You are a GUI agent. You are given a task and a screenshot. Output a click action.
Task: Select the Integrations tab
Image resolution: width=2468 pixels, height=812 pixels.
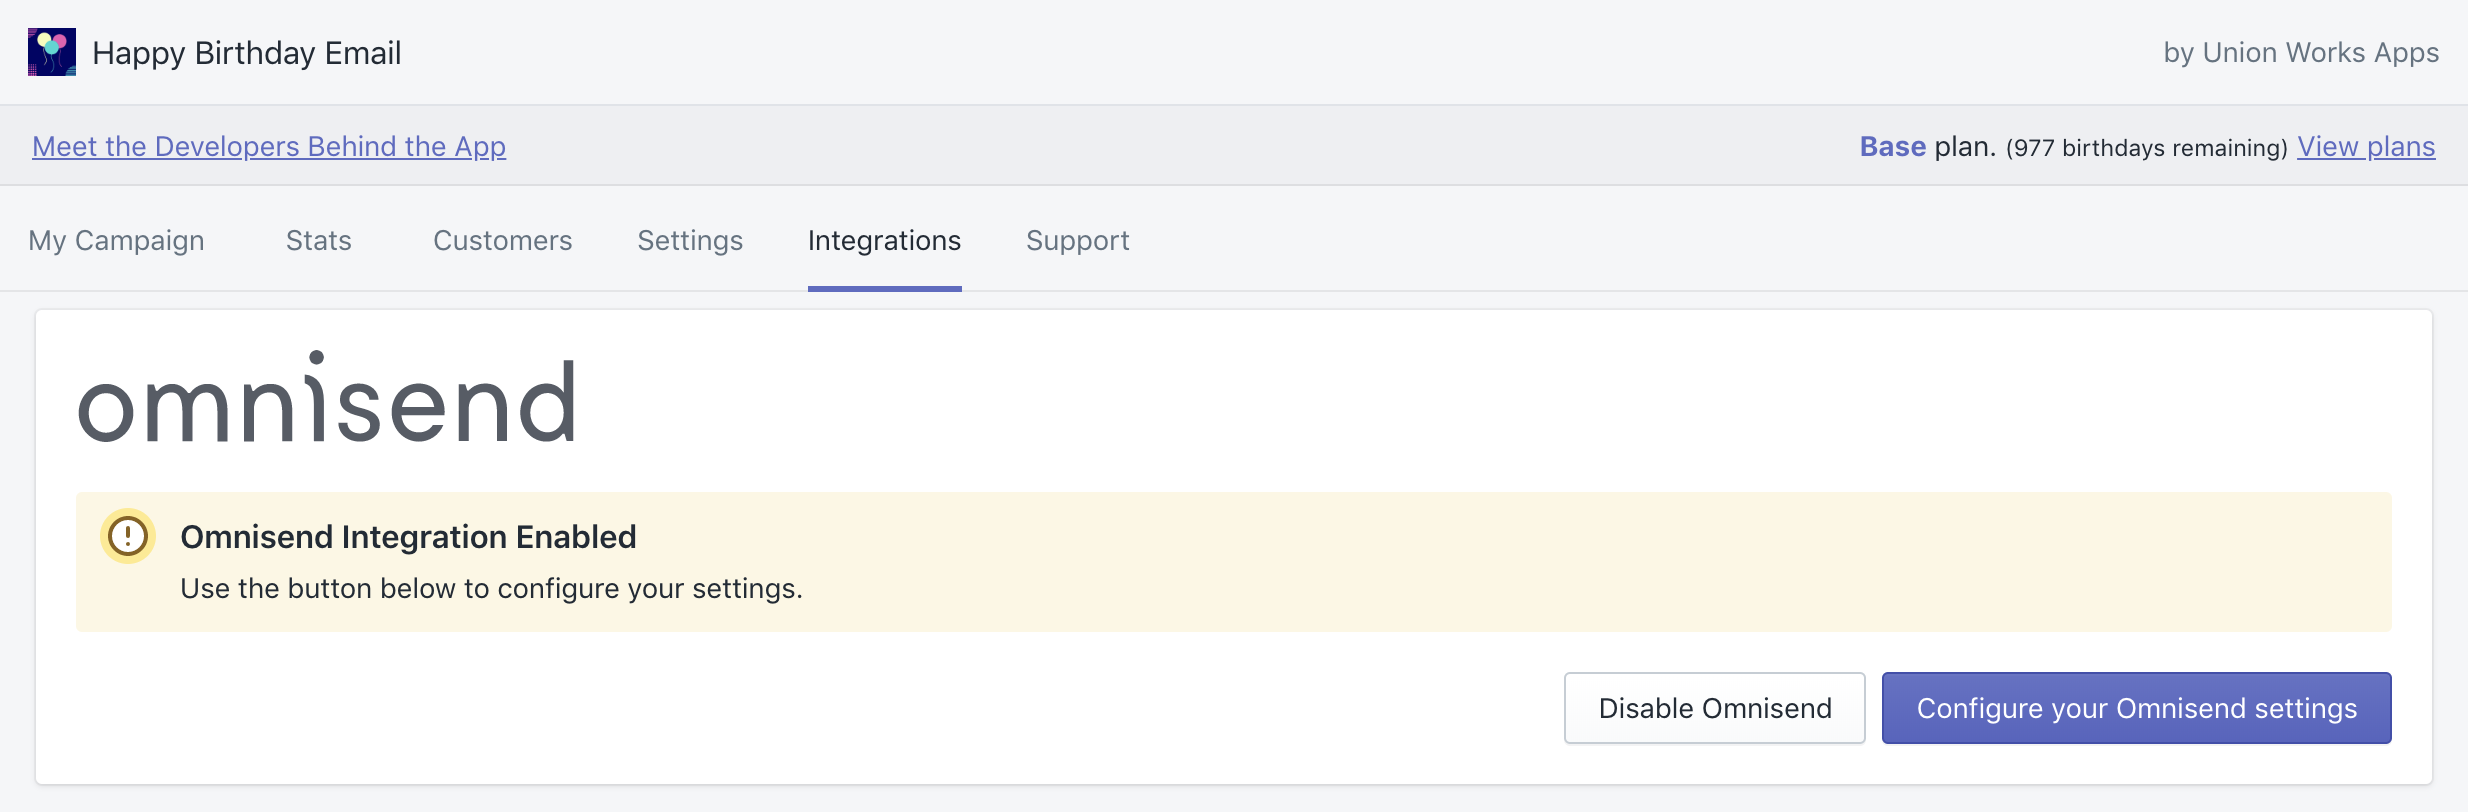point(884,241)
